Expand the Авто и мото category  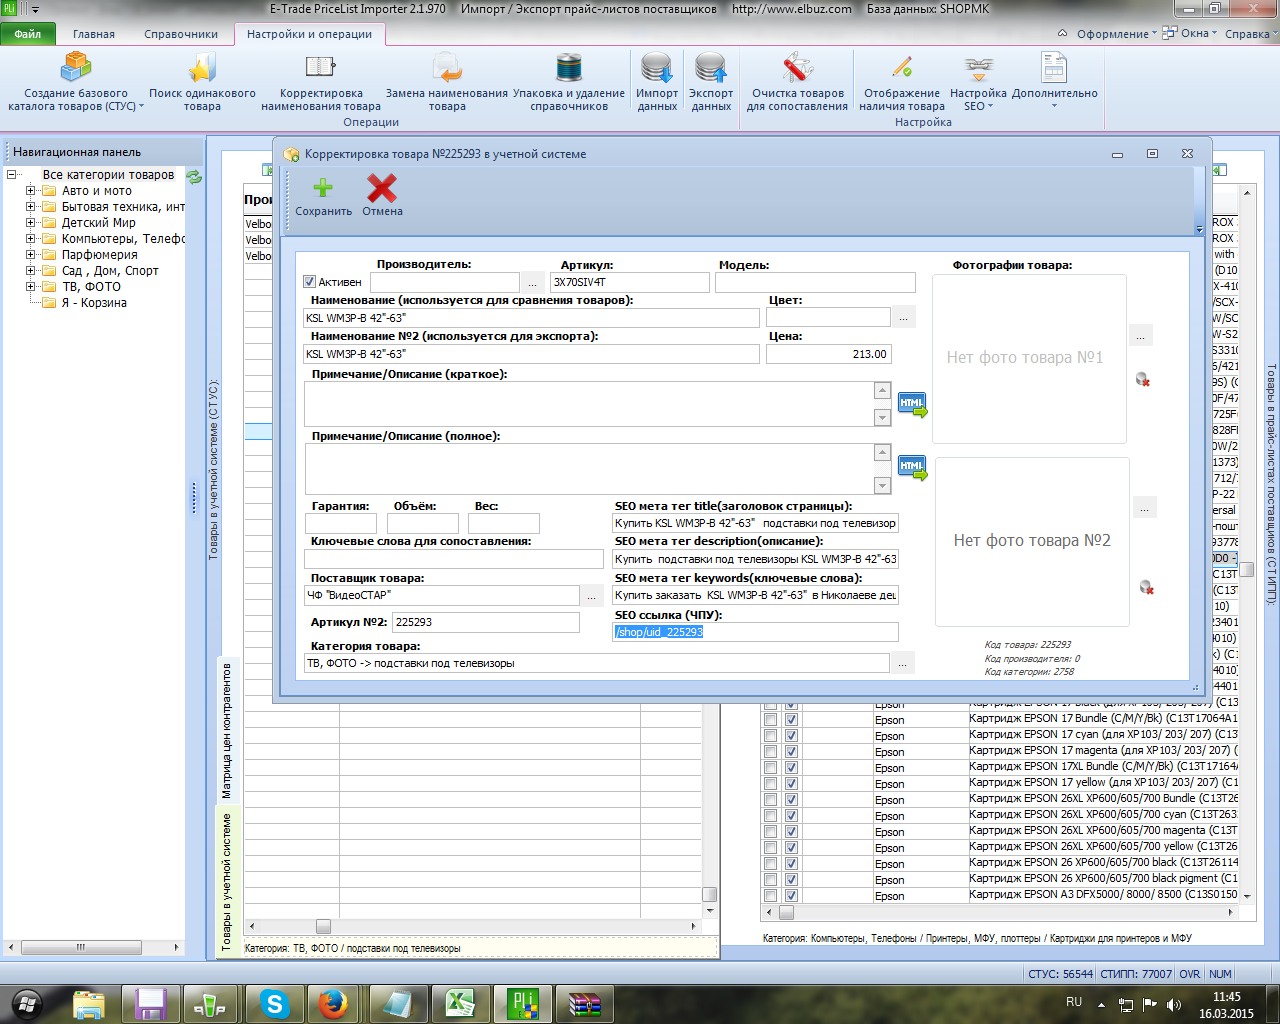[x=30, y=191]
